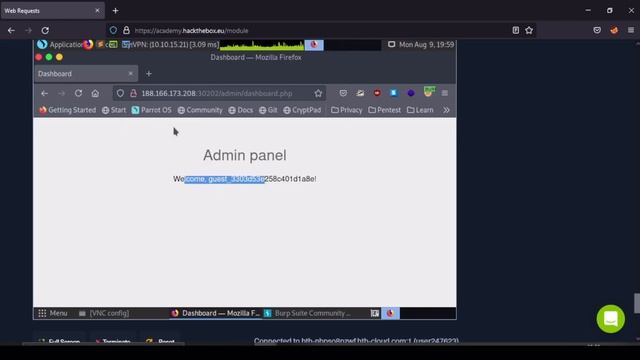Open the Docs bookmark
This screenshot has height=360, width=640.
241,110
